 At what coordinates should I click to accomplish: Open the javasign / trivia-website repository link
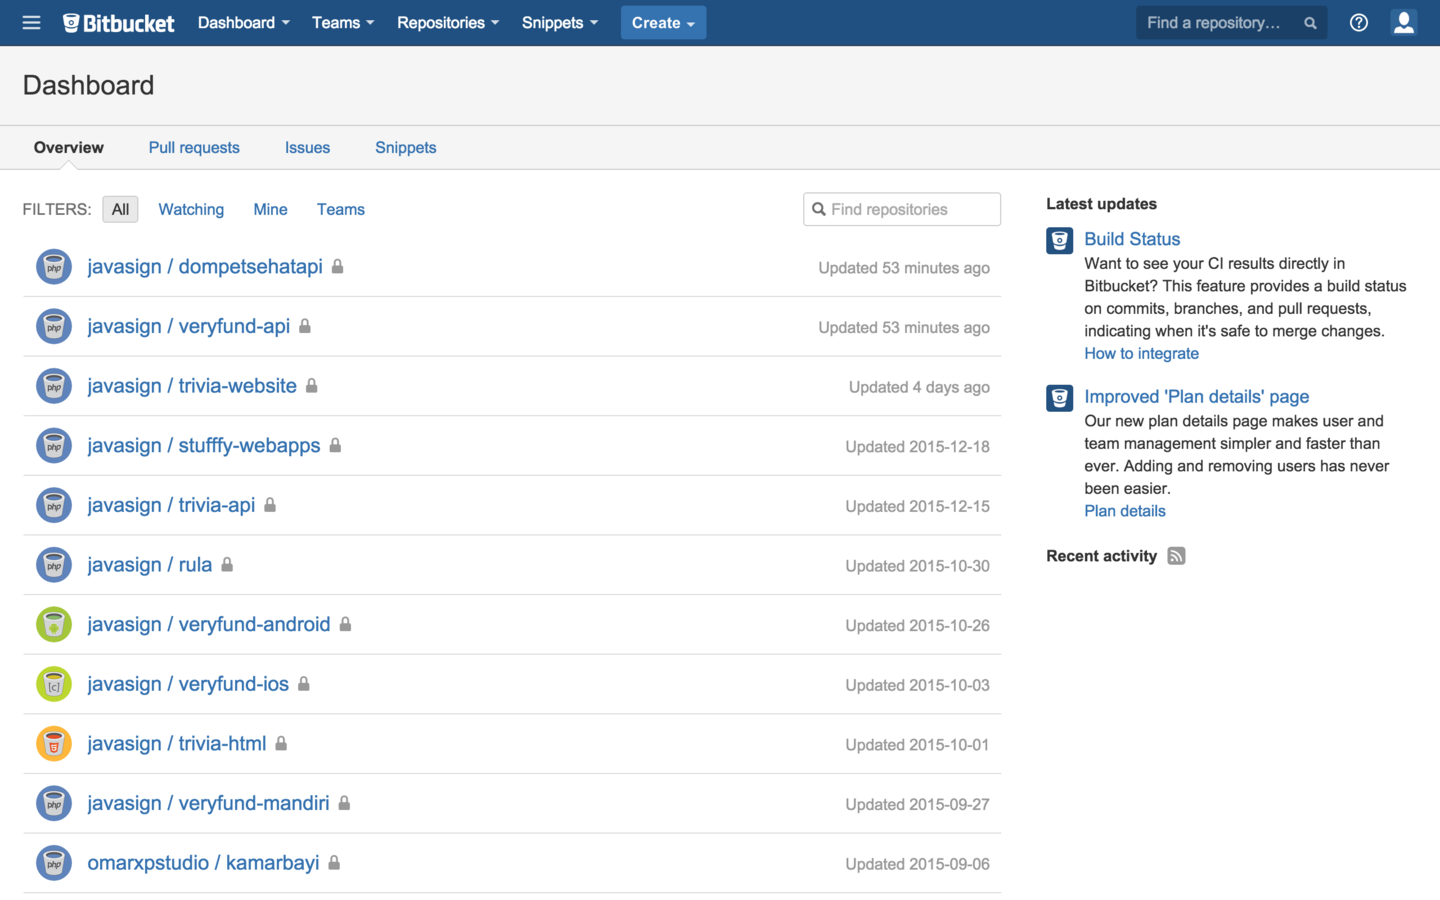(x=192, y=386)
